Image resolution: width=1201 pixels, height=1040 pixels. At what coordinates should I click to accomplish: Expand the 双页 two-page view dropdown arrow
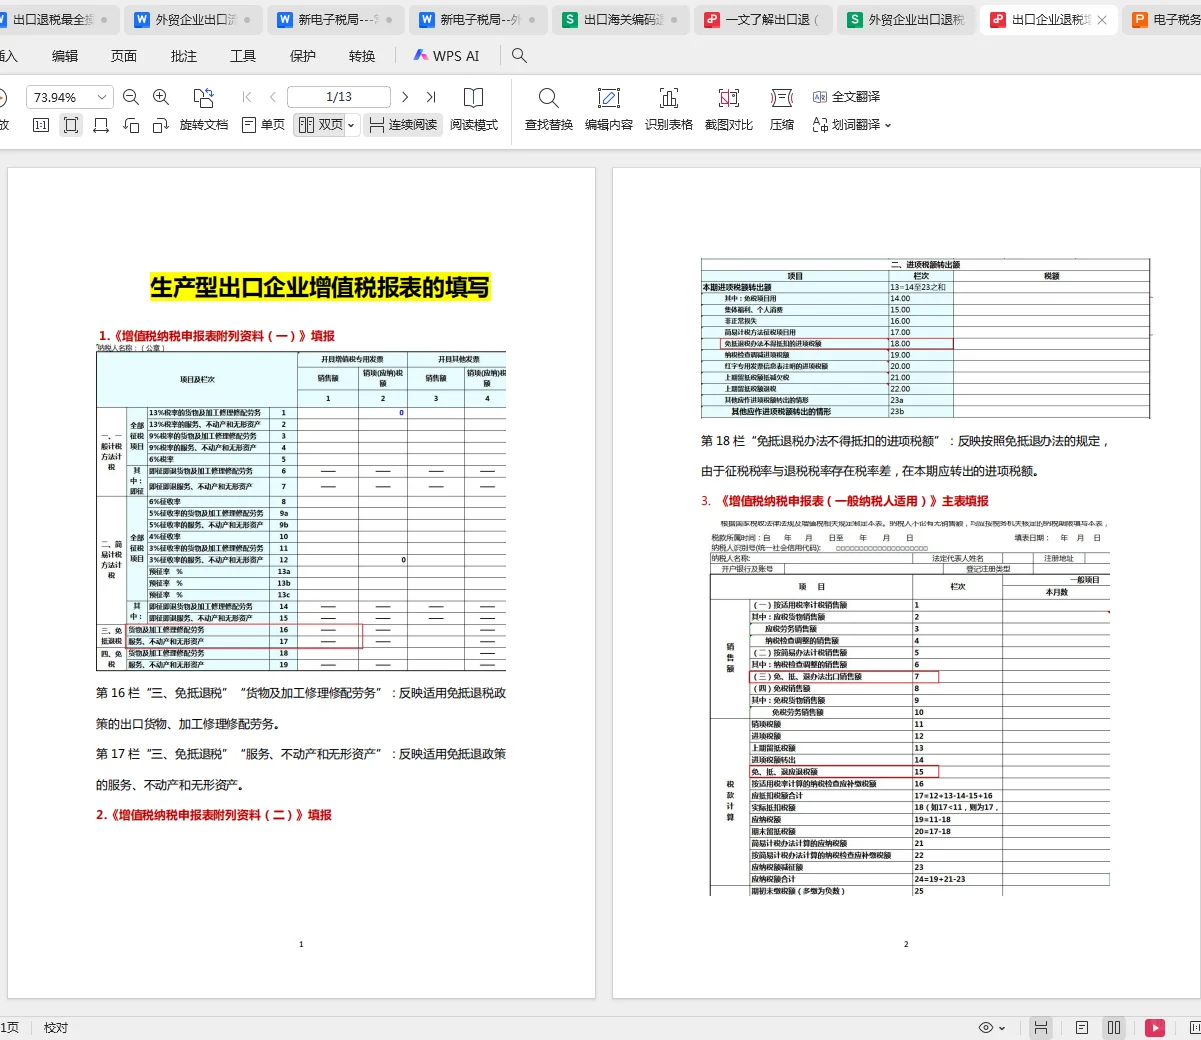click(350, 126)
